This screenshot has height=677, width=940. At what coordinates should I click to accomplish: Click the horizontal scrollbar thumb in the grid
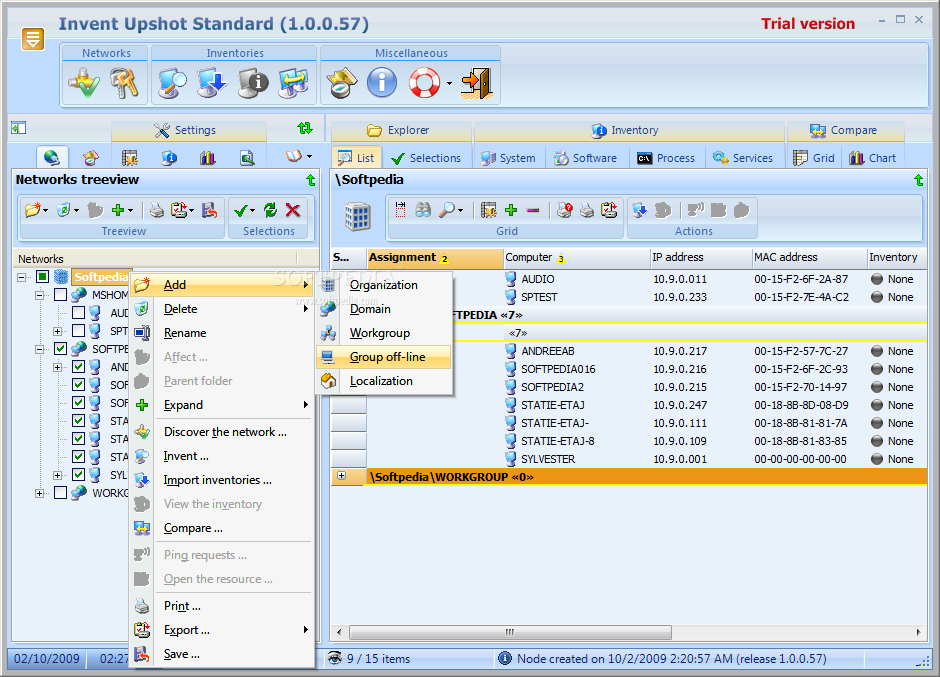(x=510, y=632)
